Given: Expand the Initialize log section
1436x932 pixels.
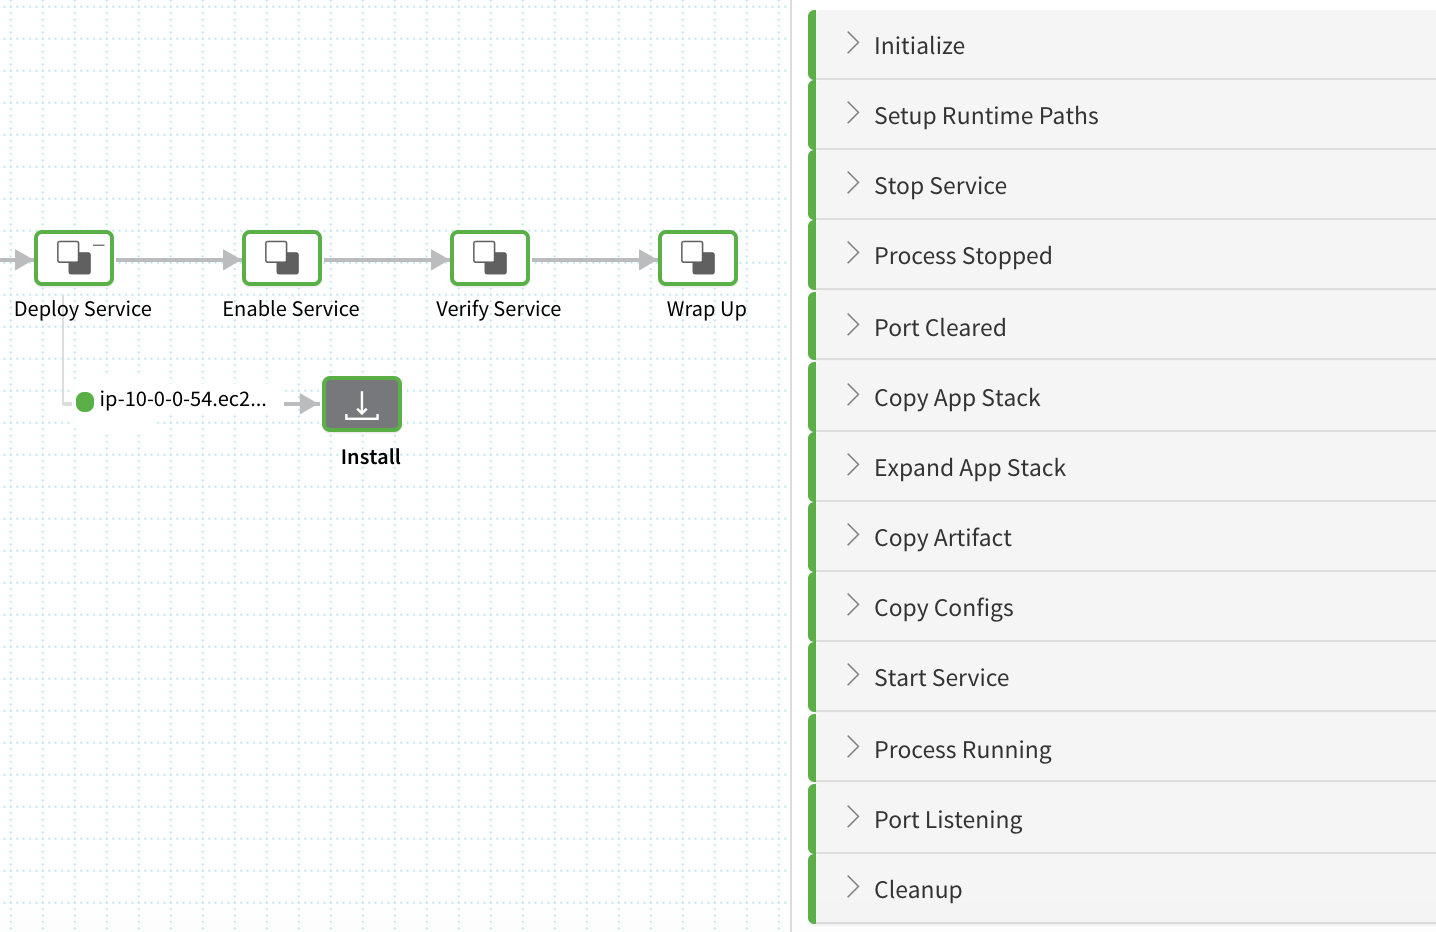Looking at the screenshot, I should coord(1122,45).
